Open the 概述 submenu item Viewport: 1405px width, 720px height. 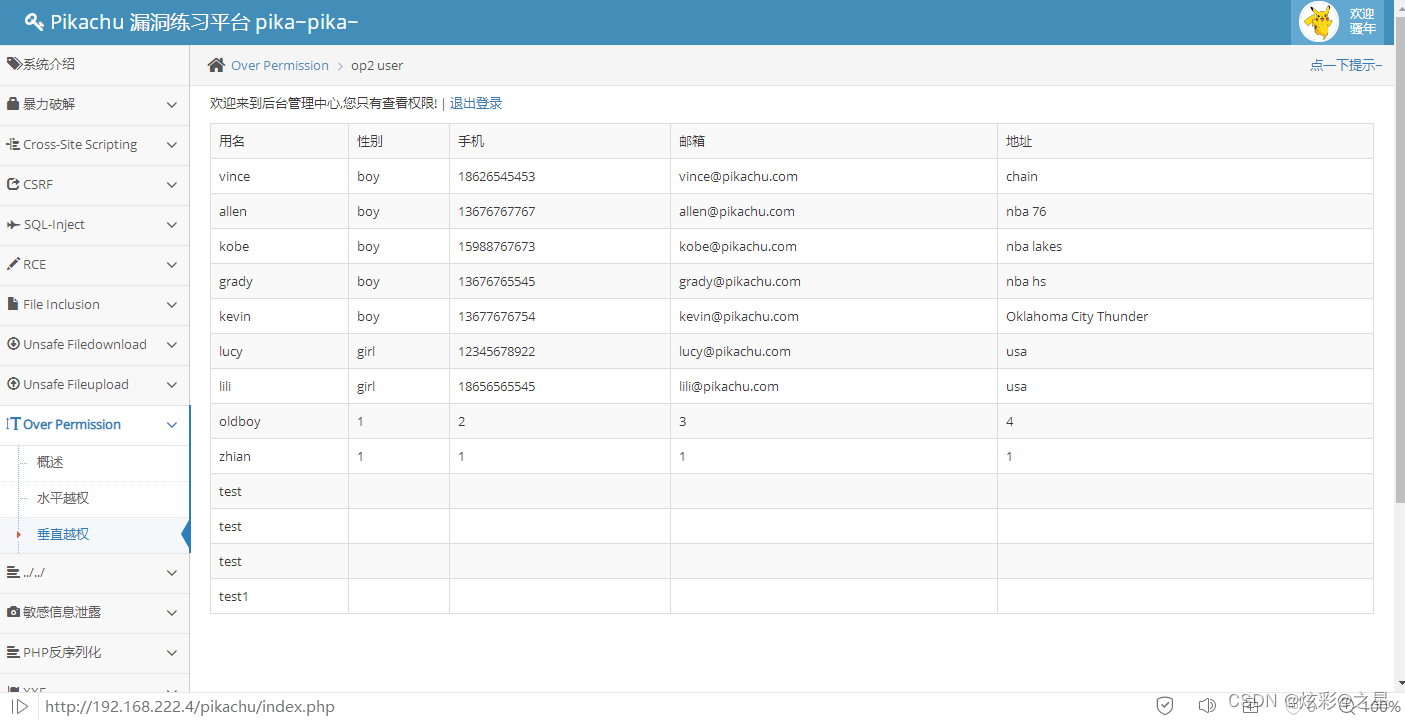click(50, 462)
